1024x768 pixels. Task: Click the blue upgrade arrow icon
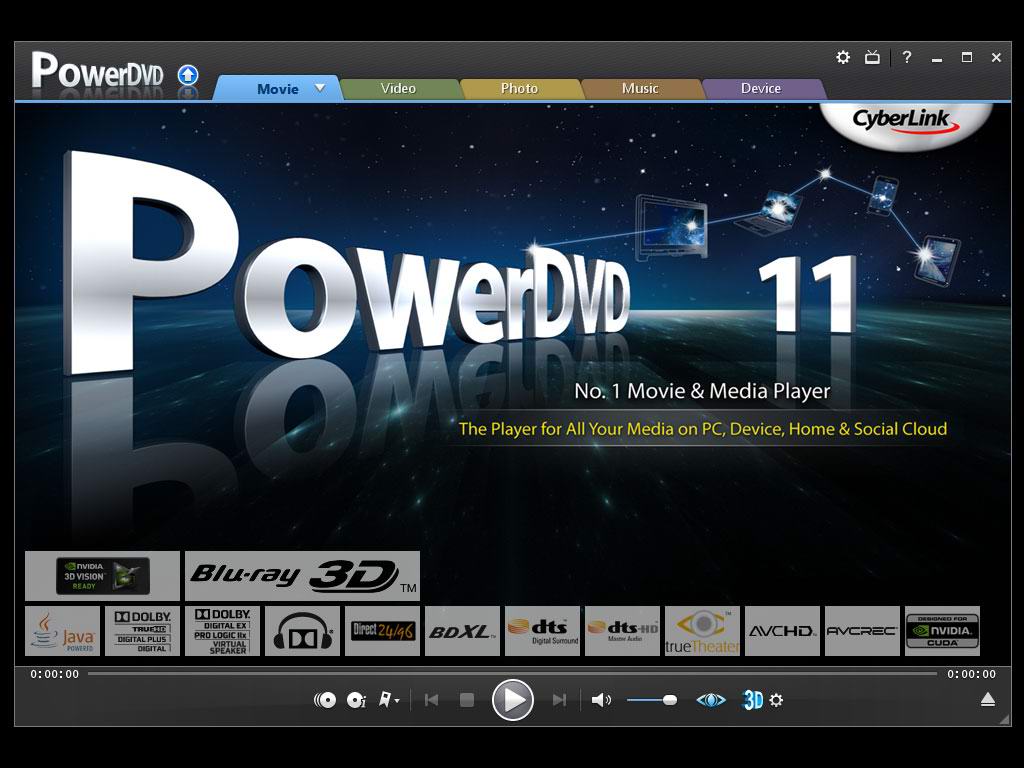click(188, 75)
